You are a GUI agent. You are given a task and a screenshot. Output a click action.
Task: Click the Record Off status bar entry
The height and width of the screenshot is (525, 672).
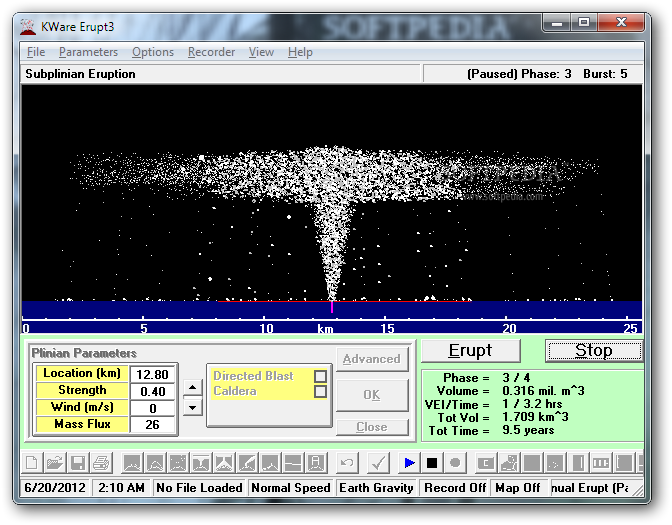(455, 488)
